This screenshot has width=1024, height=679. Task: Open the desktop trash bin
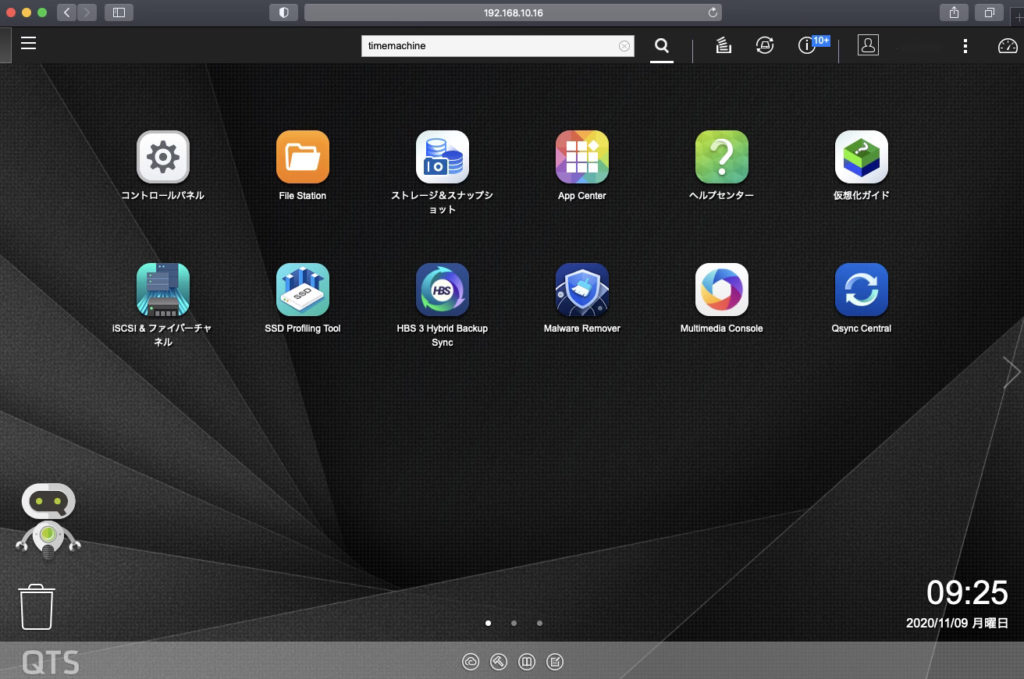(x=37, y=607)
